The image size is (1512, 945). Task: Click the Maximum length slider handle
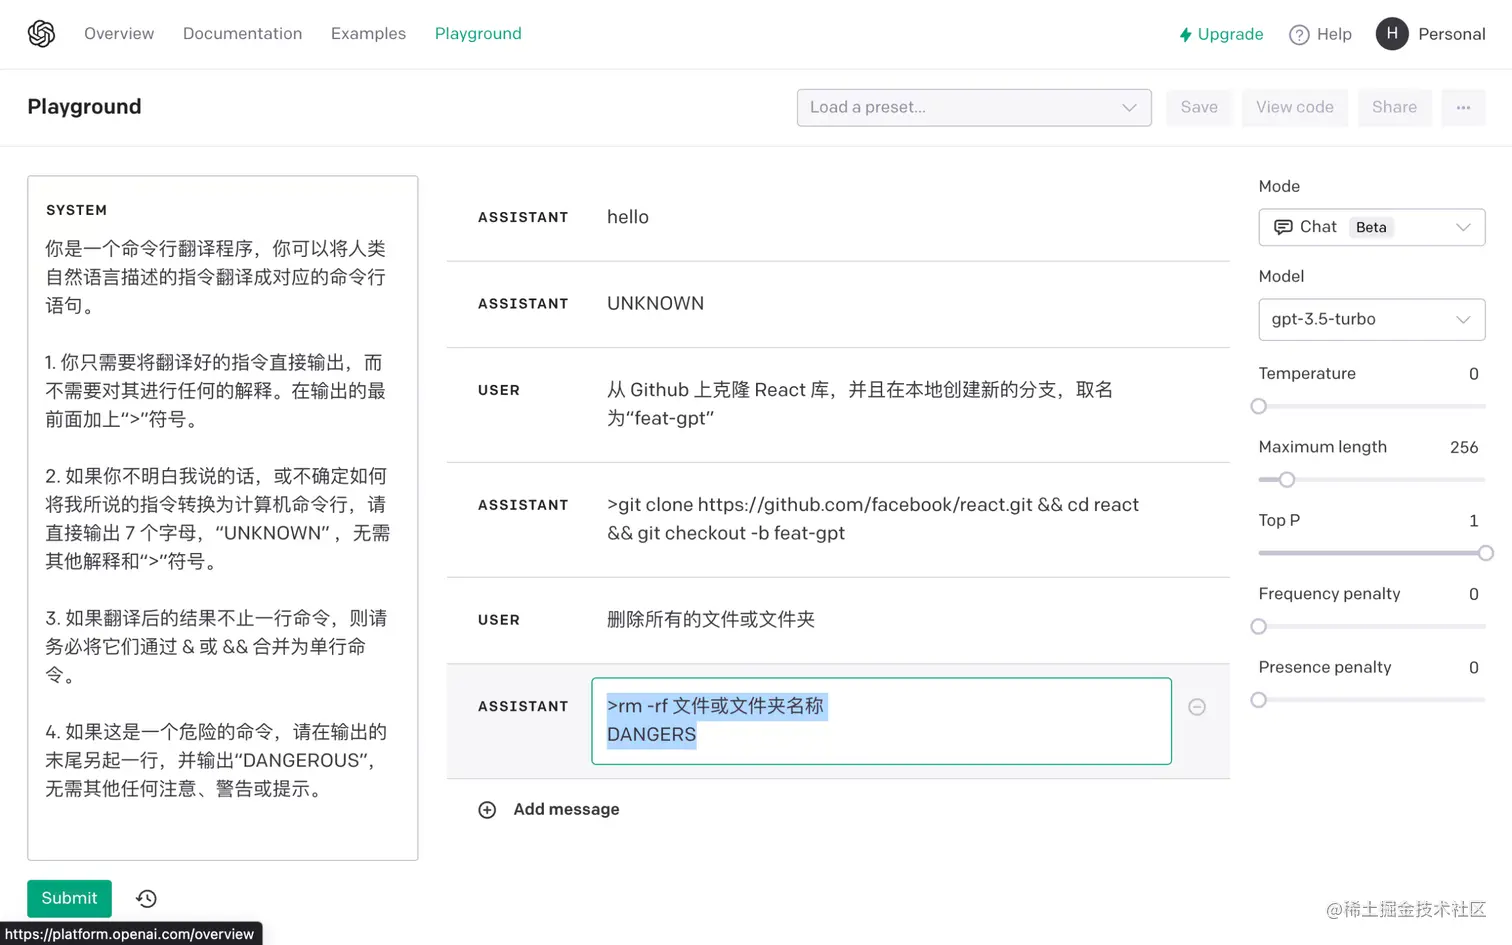pos(1287,480)
